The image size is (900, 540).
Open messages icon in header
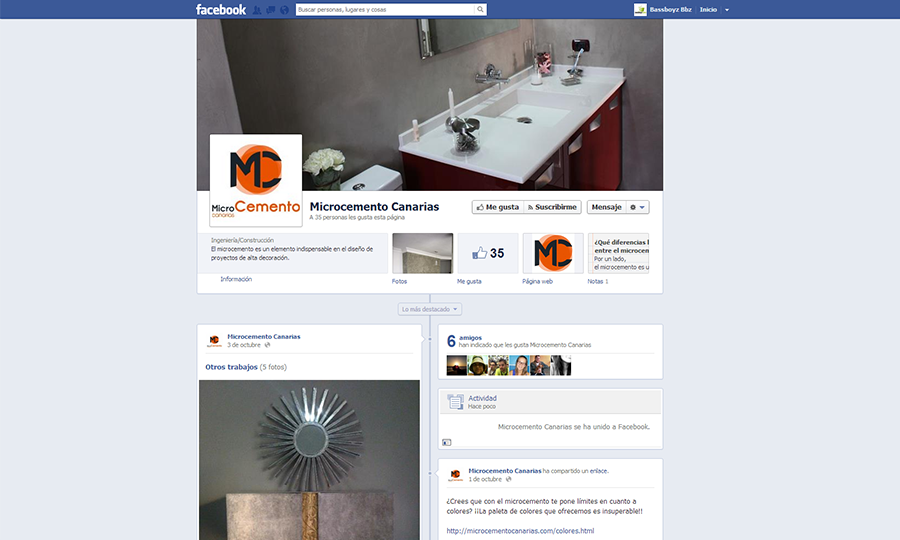click(x=270, y=10)
